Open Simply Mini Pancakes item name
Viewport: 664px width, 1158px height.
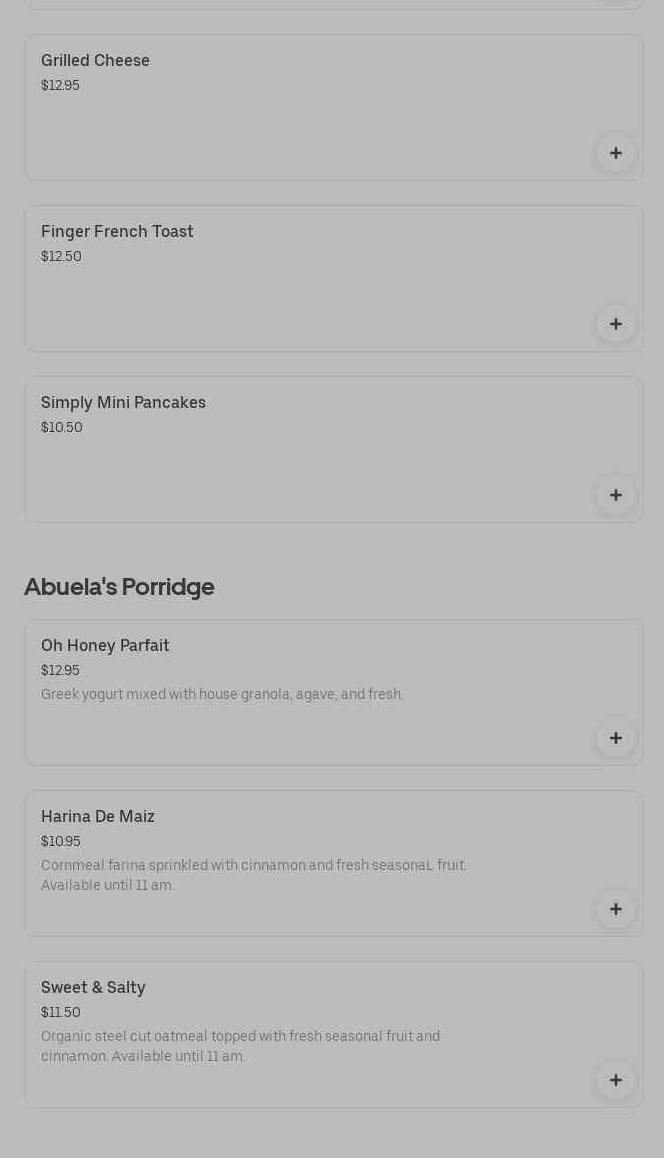123,403
